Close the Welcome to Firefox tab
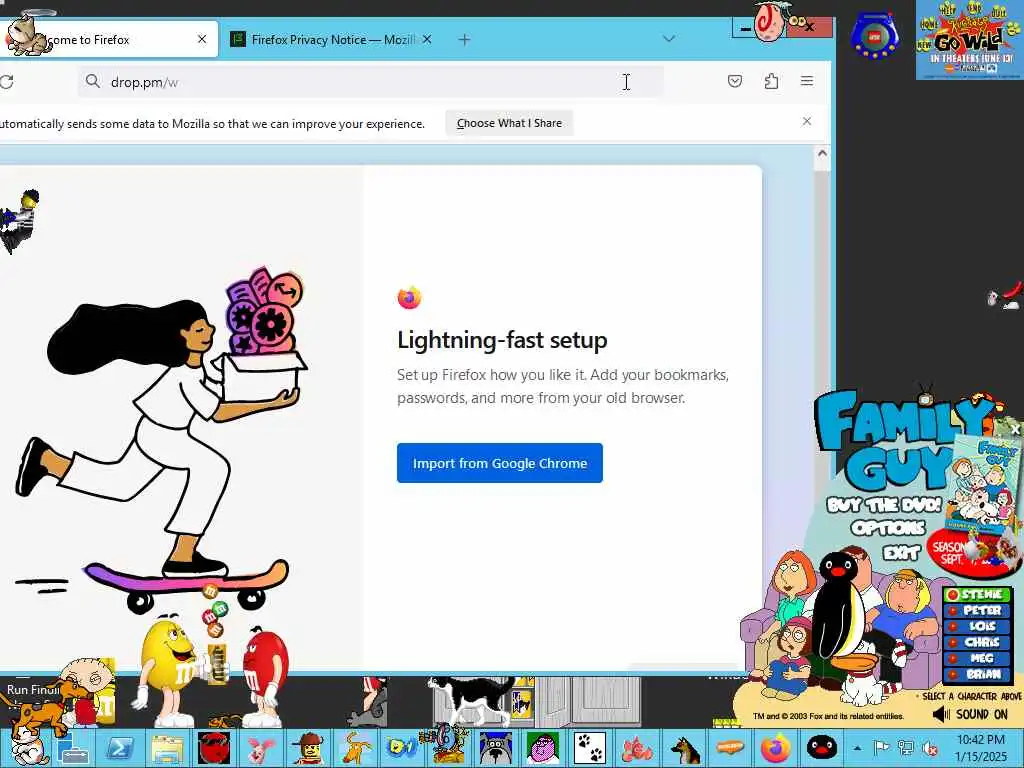 point(202,39)
